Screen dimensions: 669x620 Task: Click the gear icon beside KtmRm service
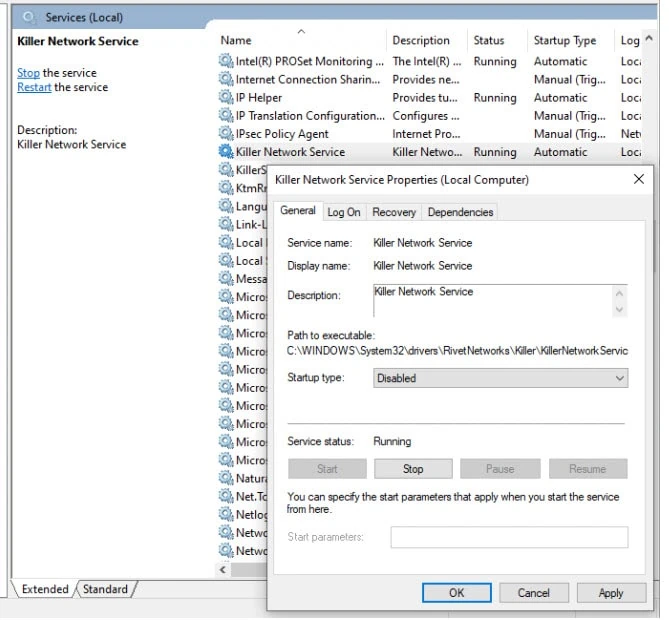[x=226, y=188]
